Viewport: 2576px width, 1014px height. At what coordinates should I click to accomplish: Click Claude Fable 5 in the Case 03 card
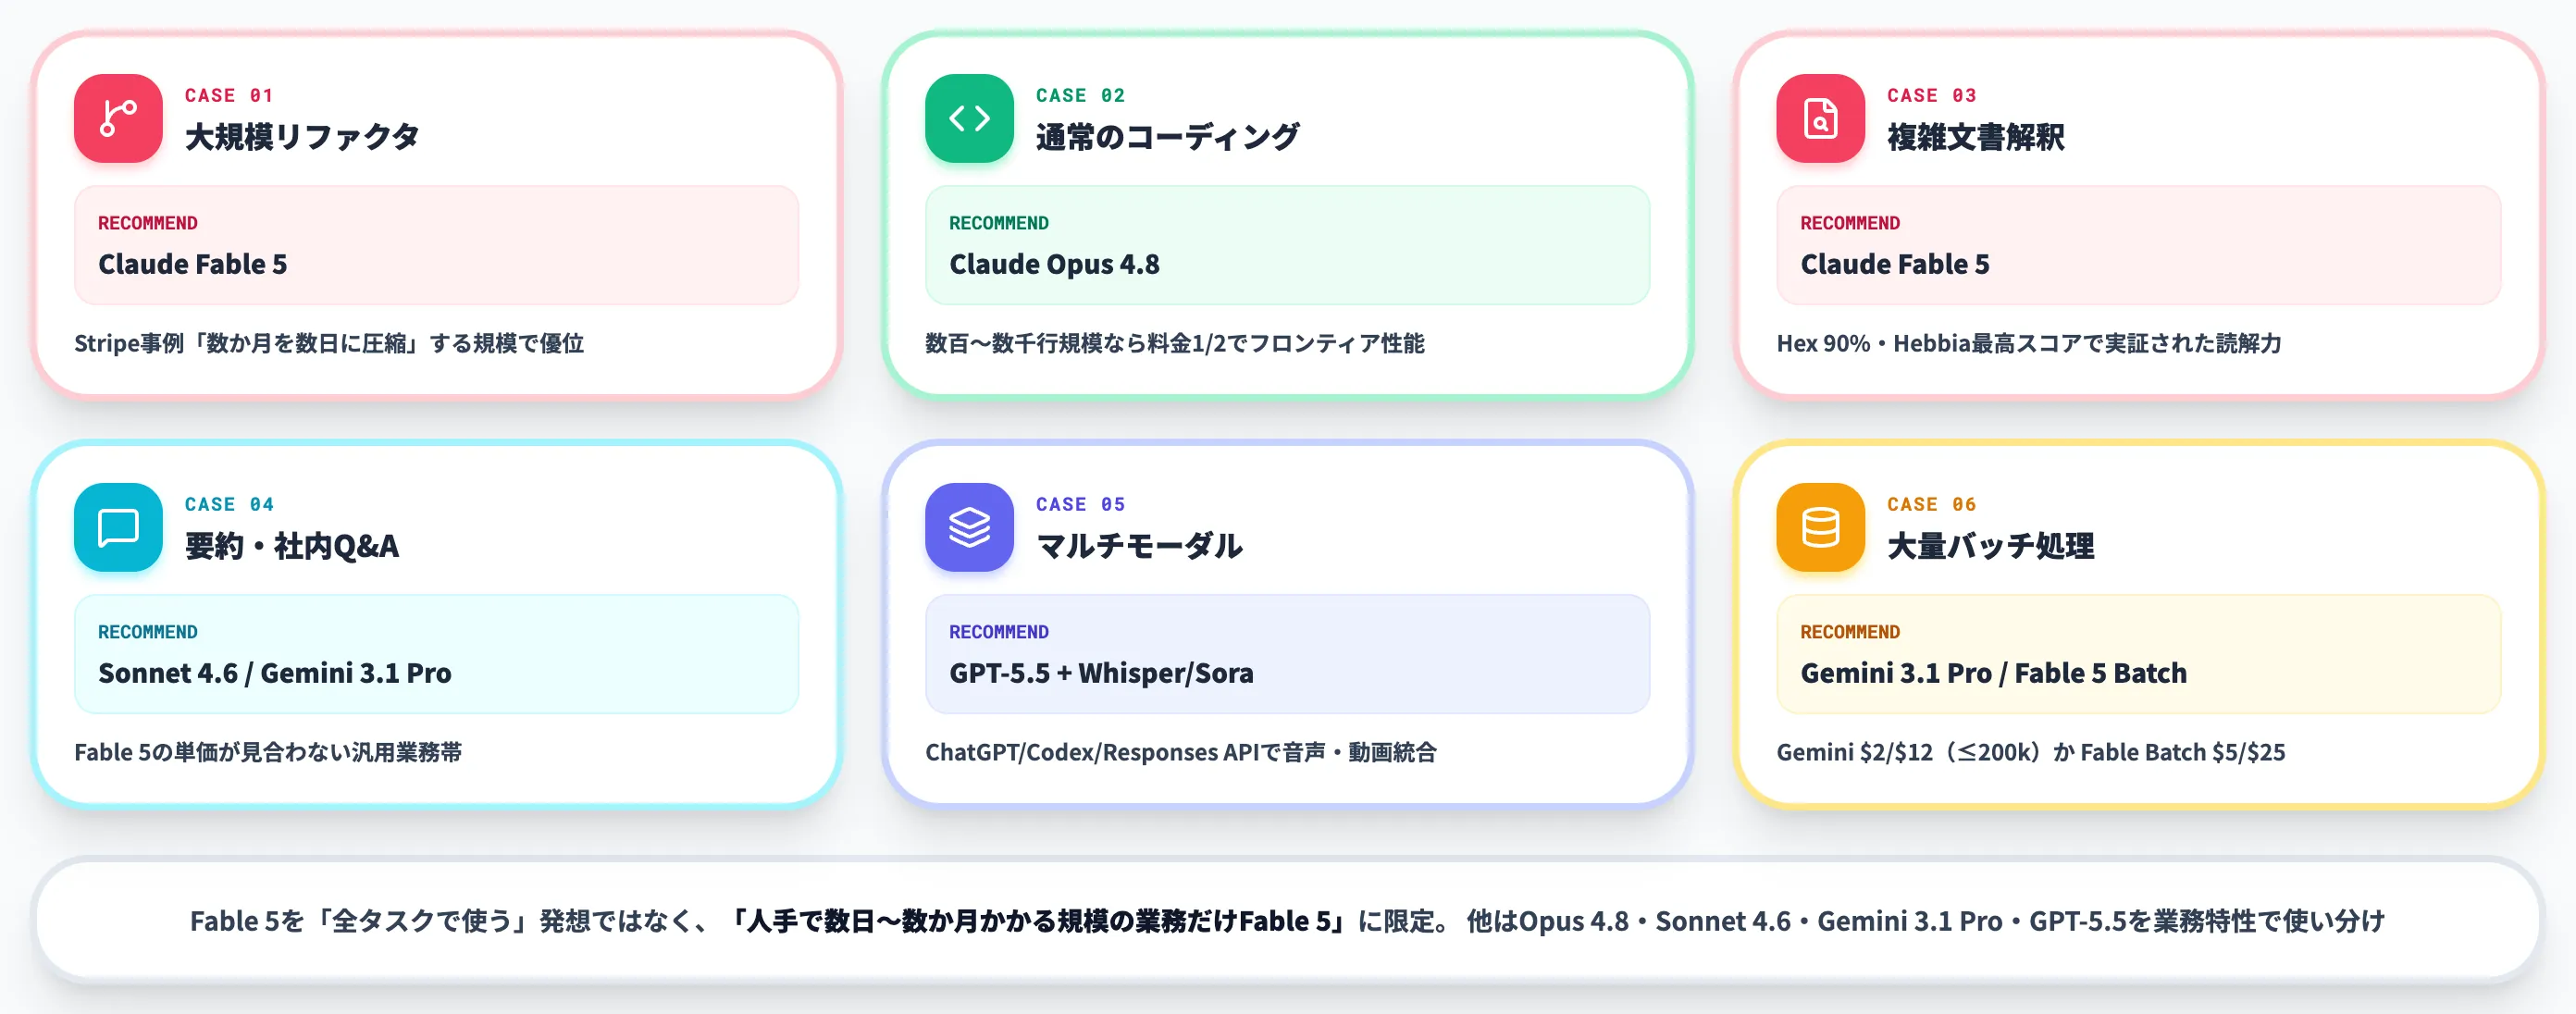click(1894, 264)
